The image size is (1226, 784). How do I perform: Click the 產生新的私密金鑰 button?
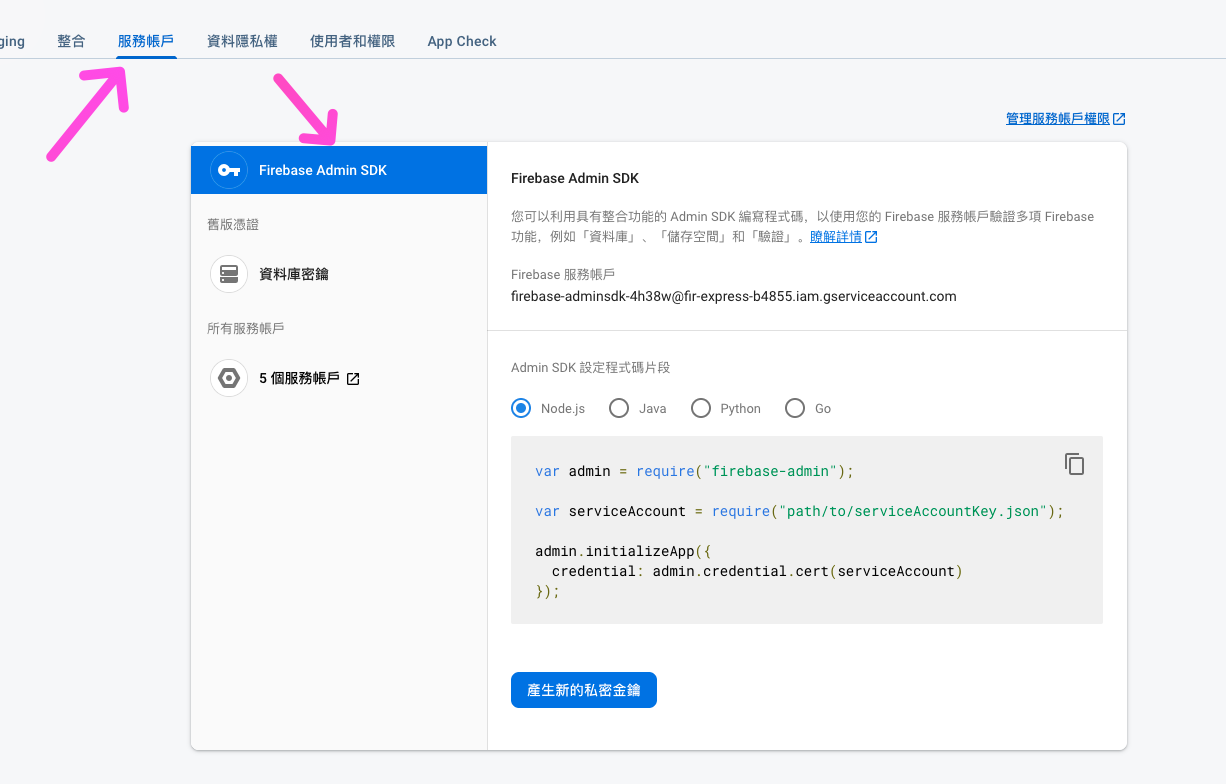pyautogui.click(x=583, y=690)
